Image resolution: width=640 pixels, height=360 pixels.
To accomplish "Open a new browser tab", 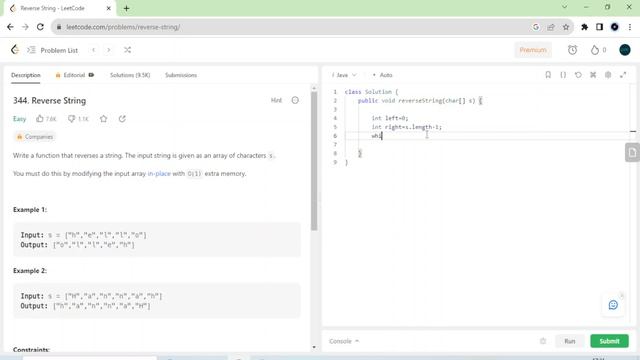I will (x=127, y=8).
